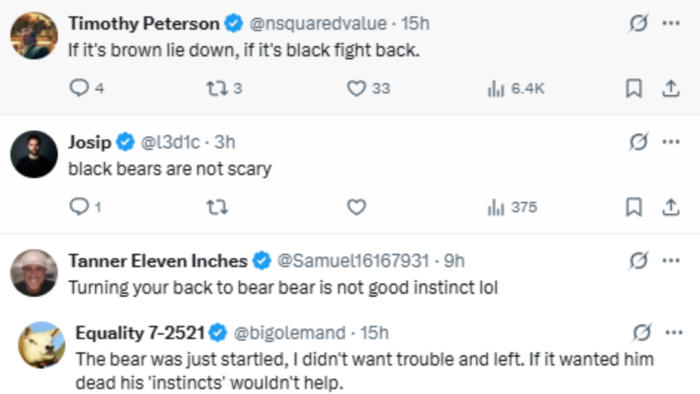This screenshot has height=394, width=700.
Task: Like Timothy Peterson's tweet with 33 likes
Action: coord(368,88)
